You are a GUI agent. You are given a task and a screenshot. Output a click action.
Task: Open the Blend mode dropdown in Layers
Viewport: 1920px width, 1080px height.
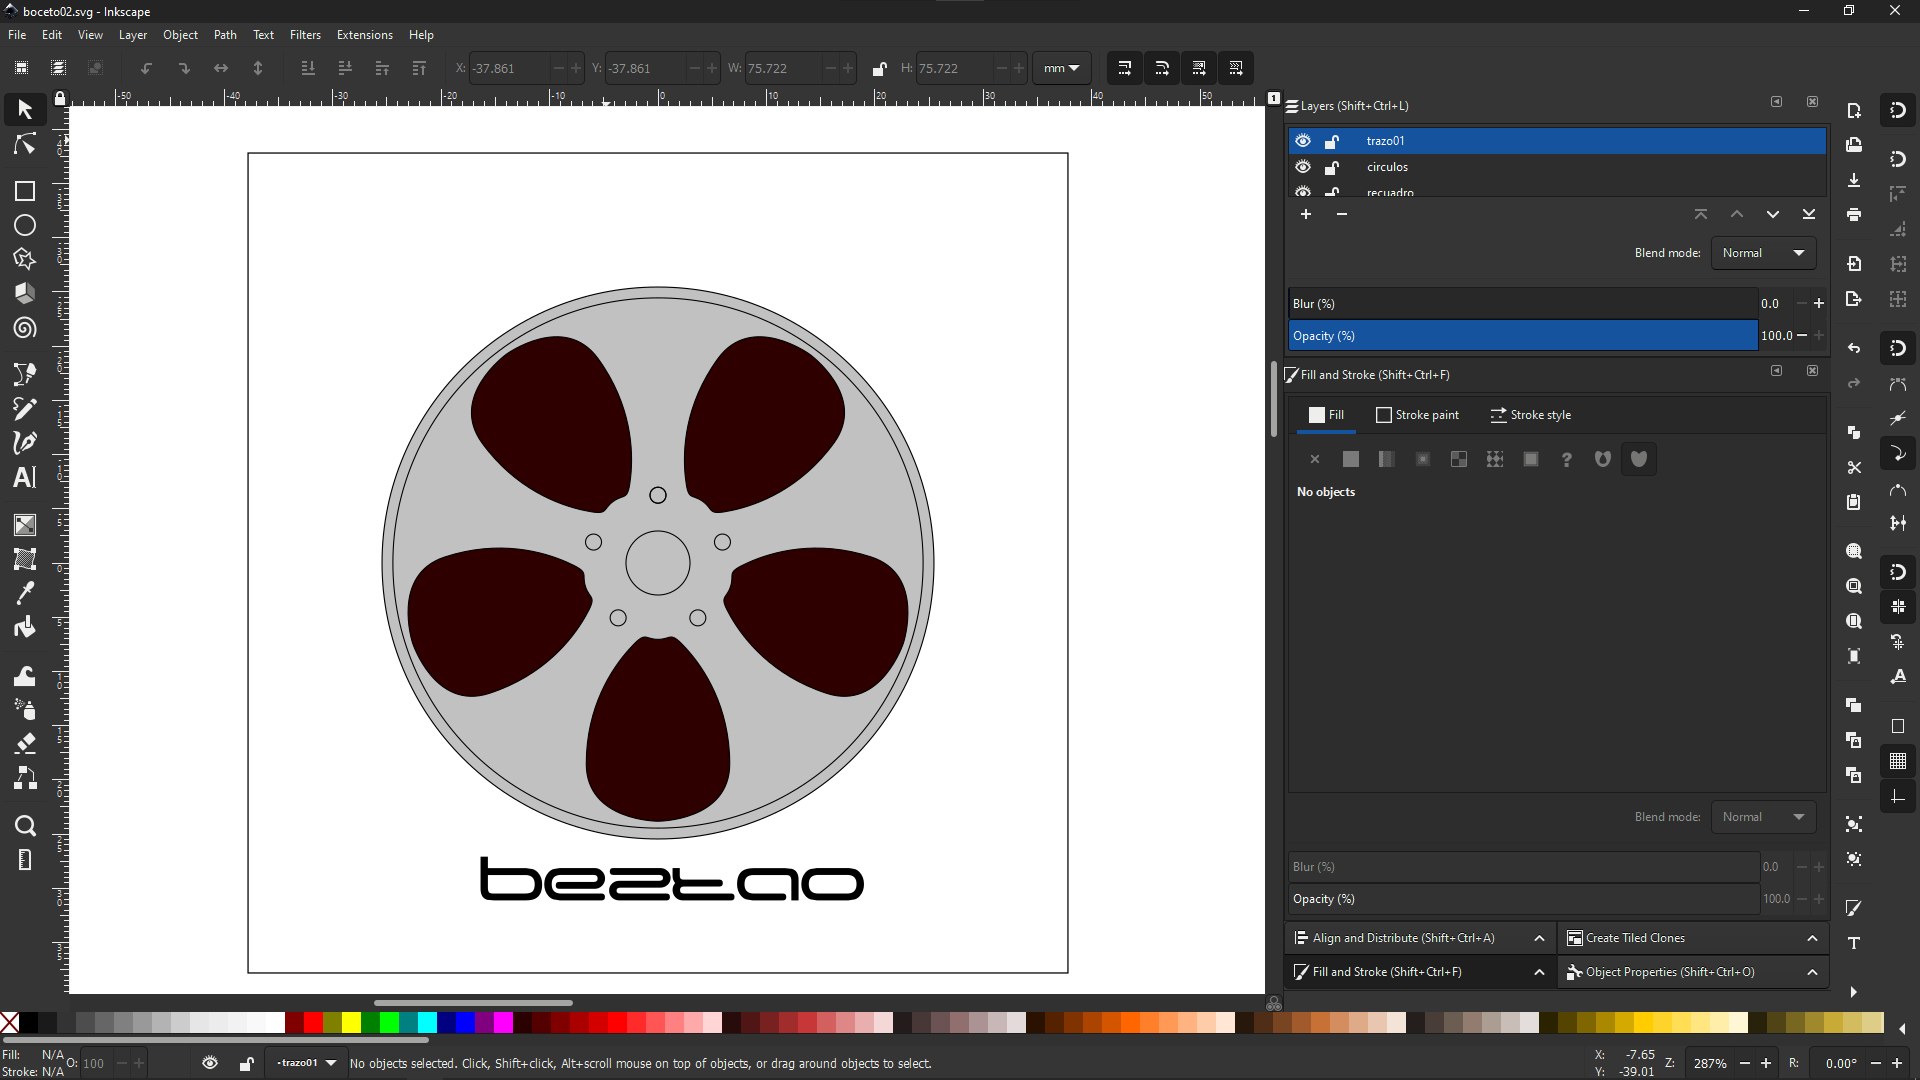(1763, 253)
